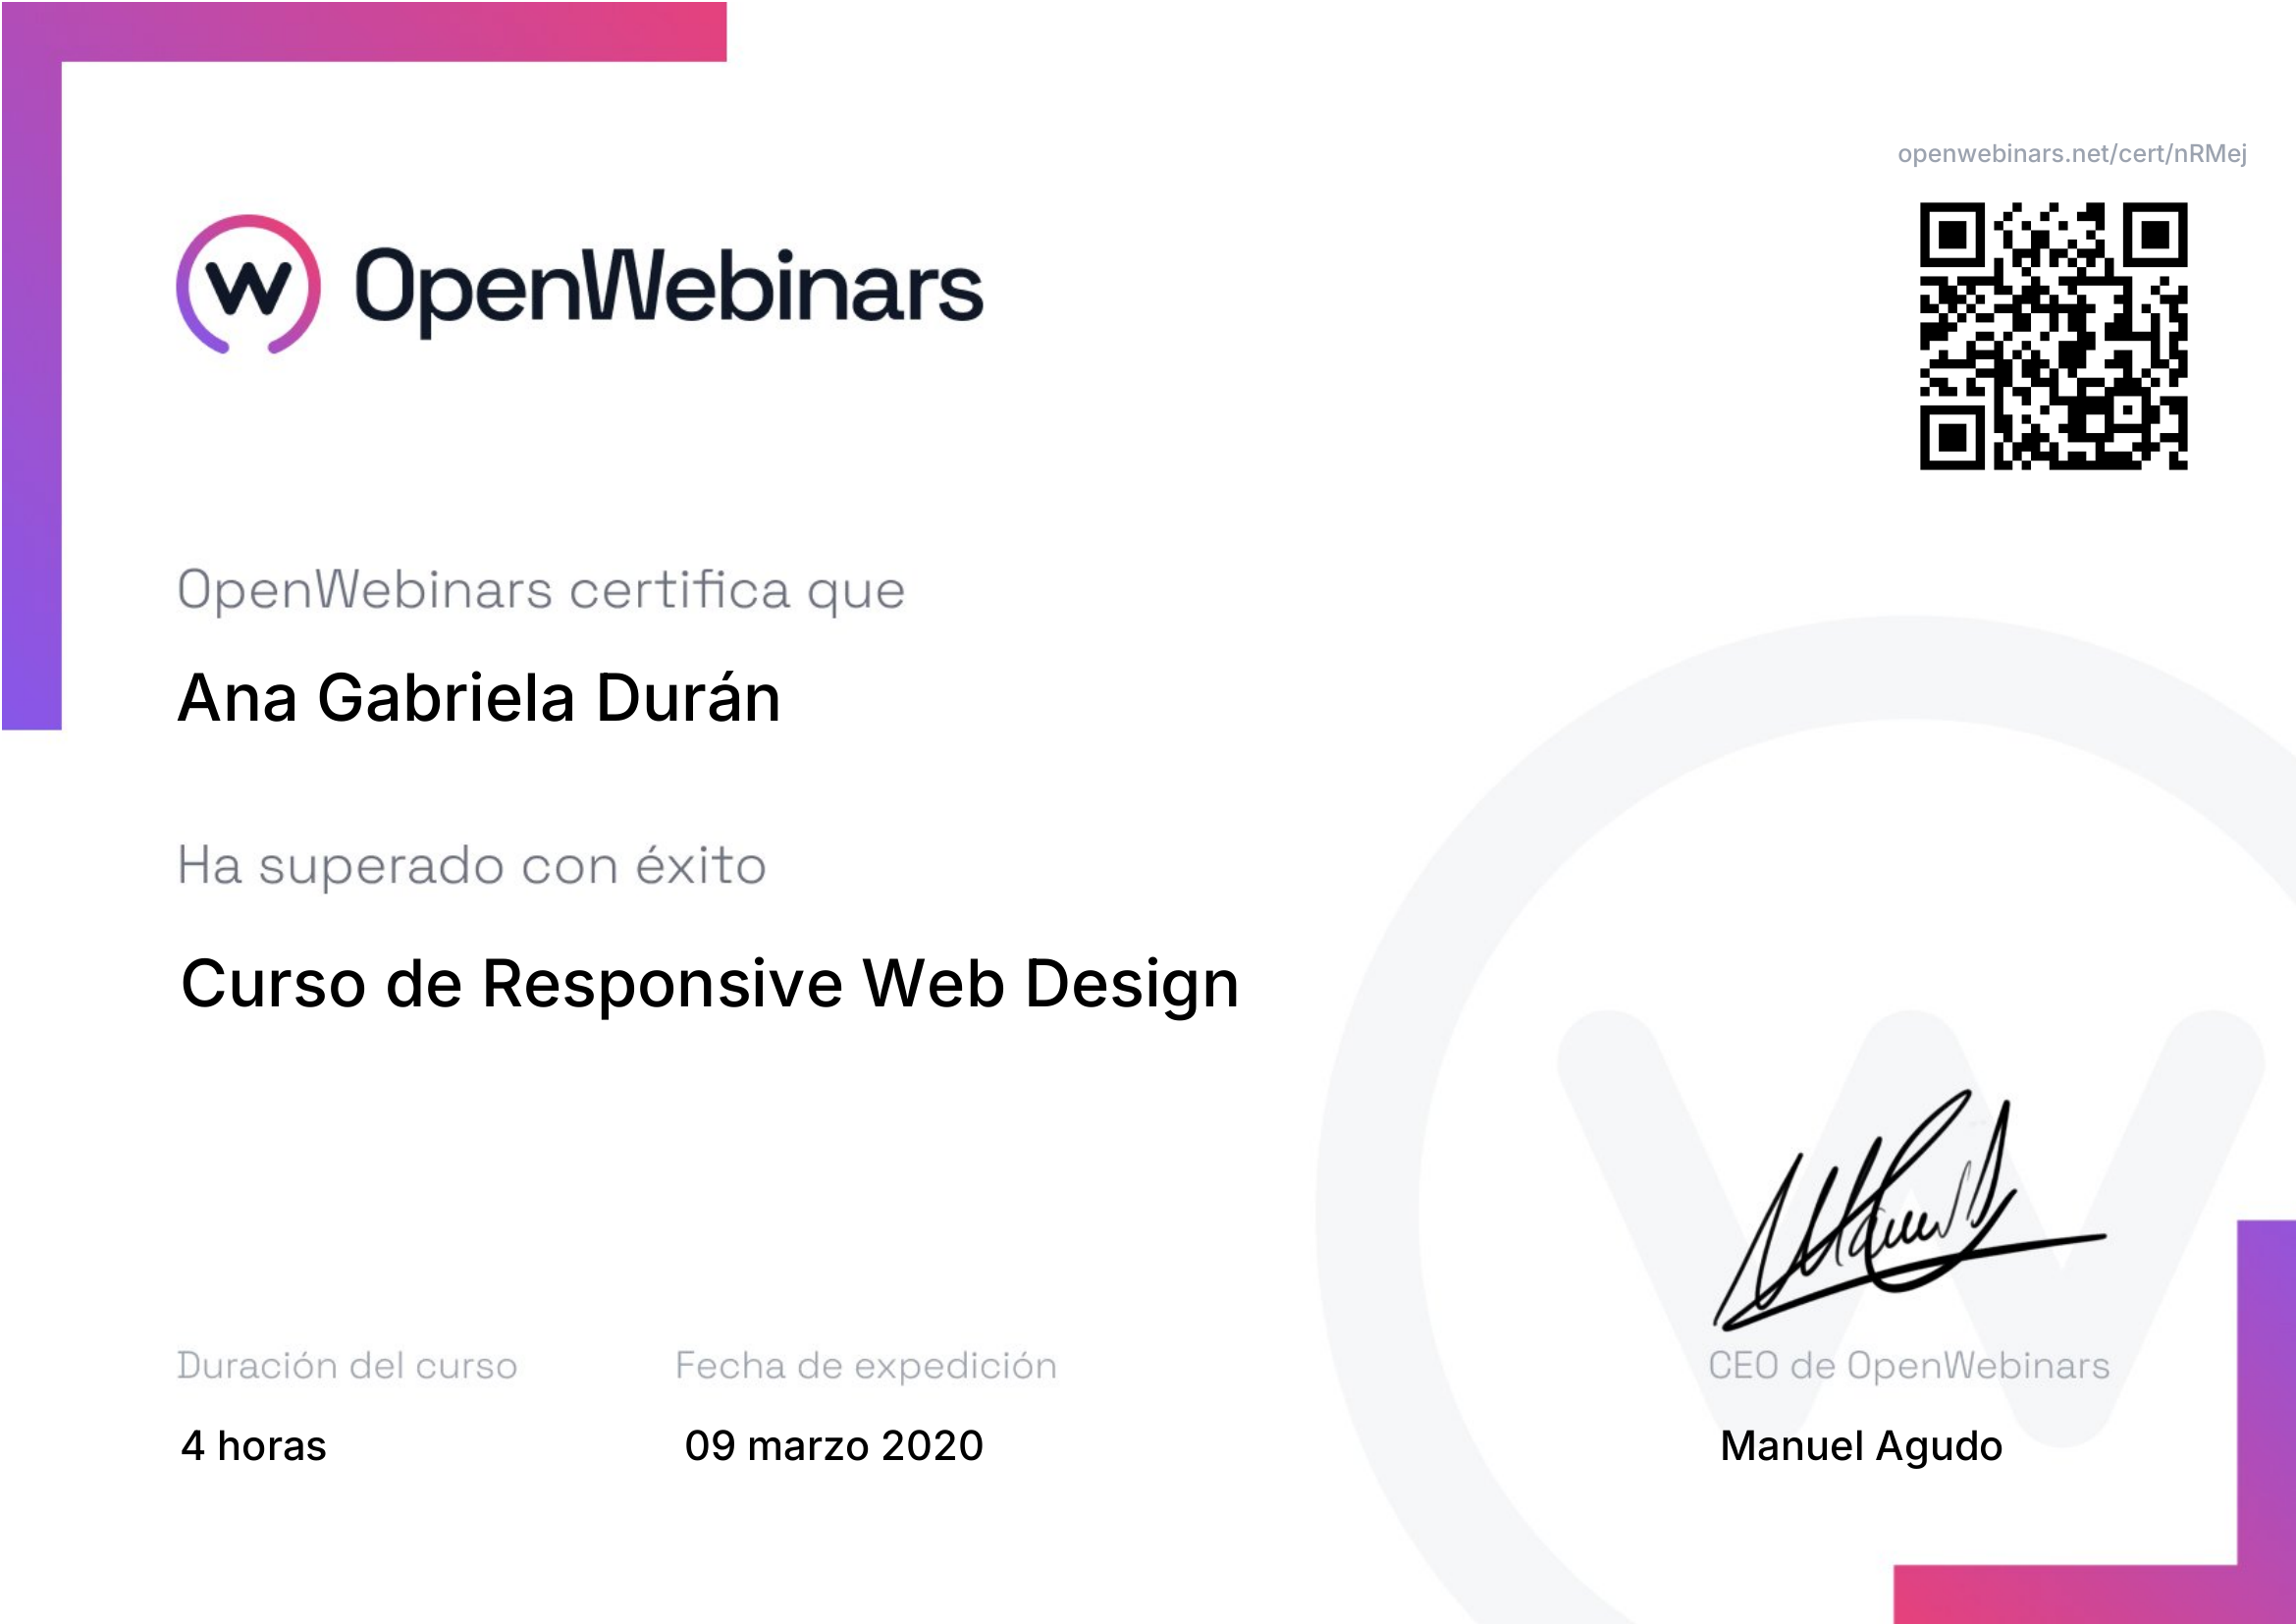
Task: Click the 'Fecha de expedición' label
Action: coord(866,1366)
